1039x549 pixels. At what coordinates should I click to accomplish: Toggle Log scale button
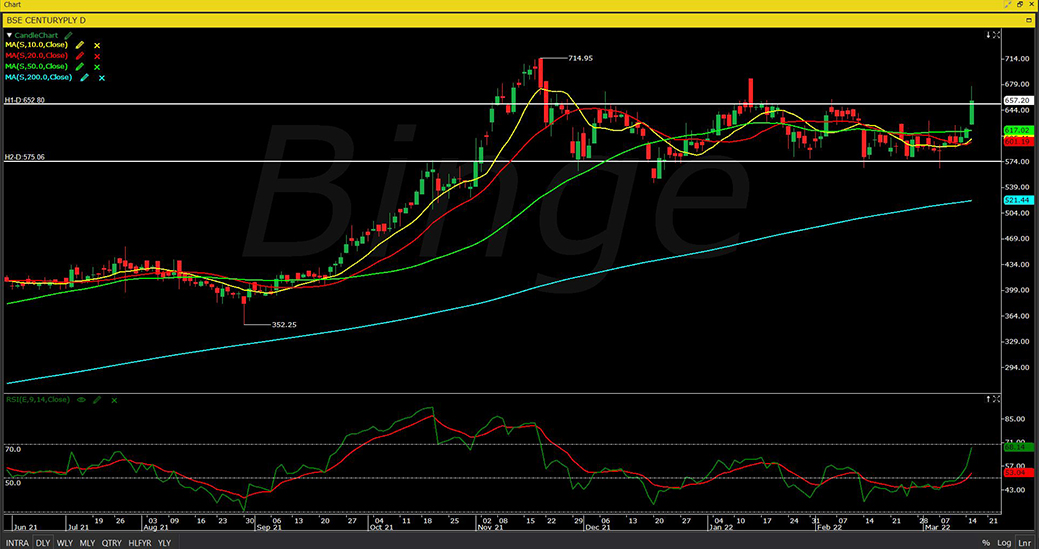click(1003, 542)
